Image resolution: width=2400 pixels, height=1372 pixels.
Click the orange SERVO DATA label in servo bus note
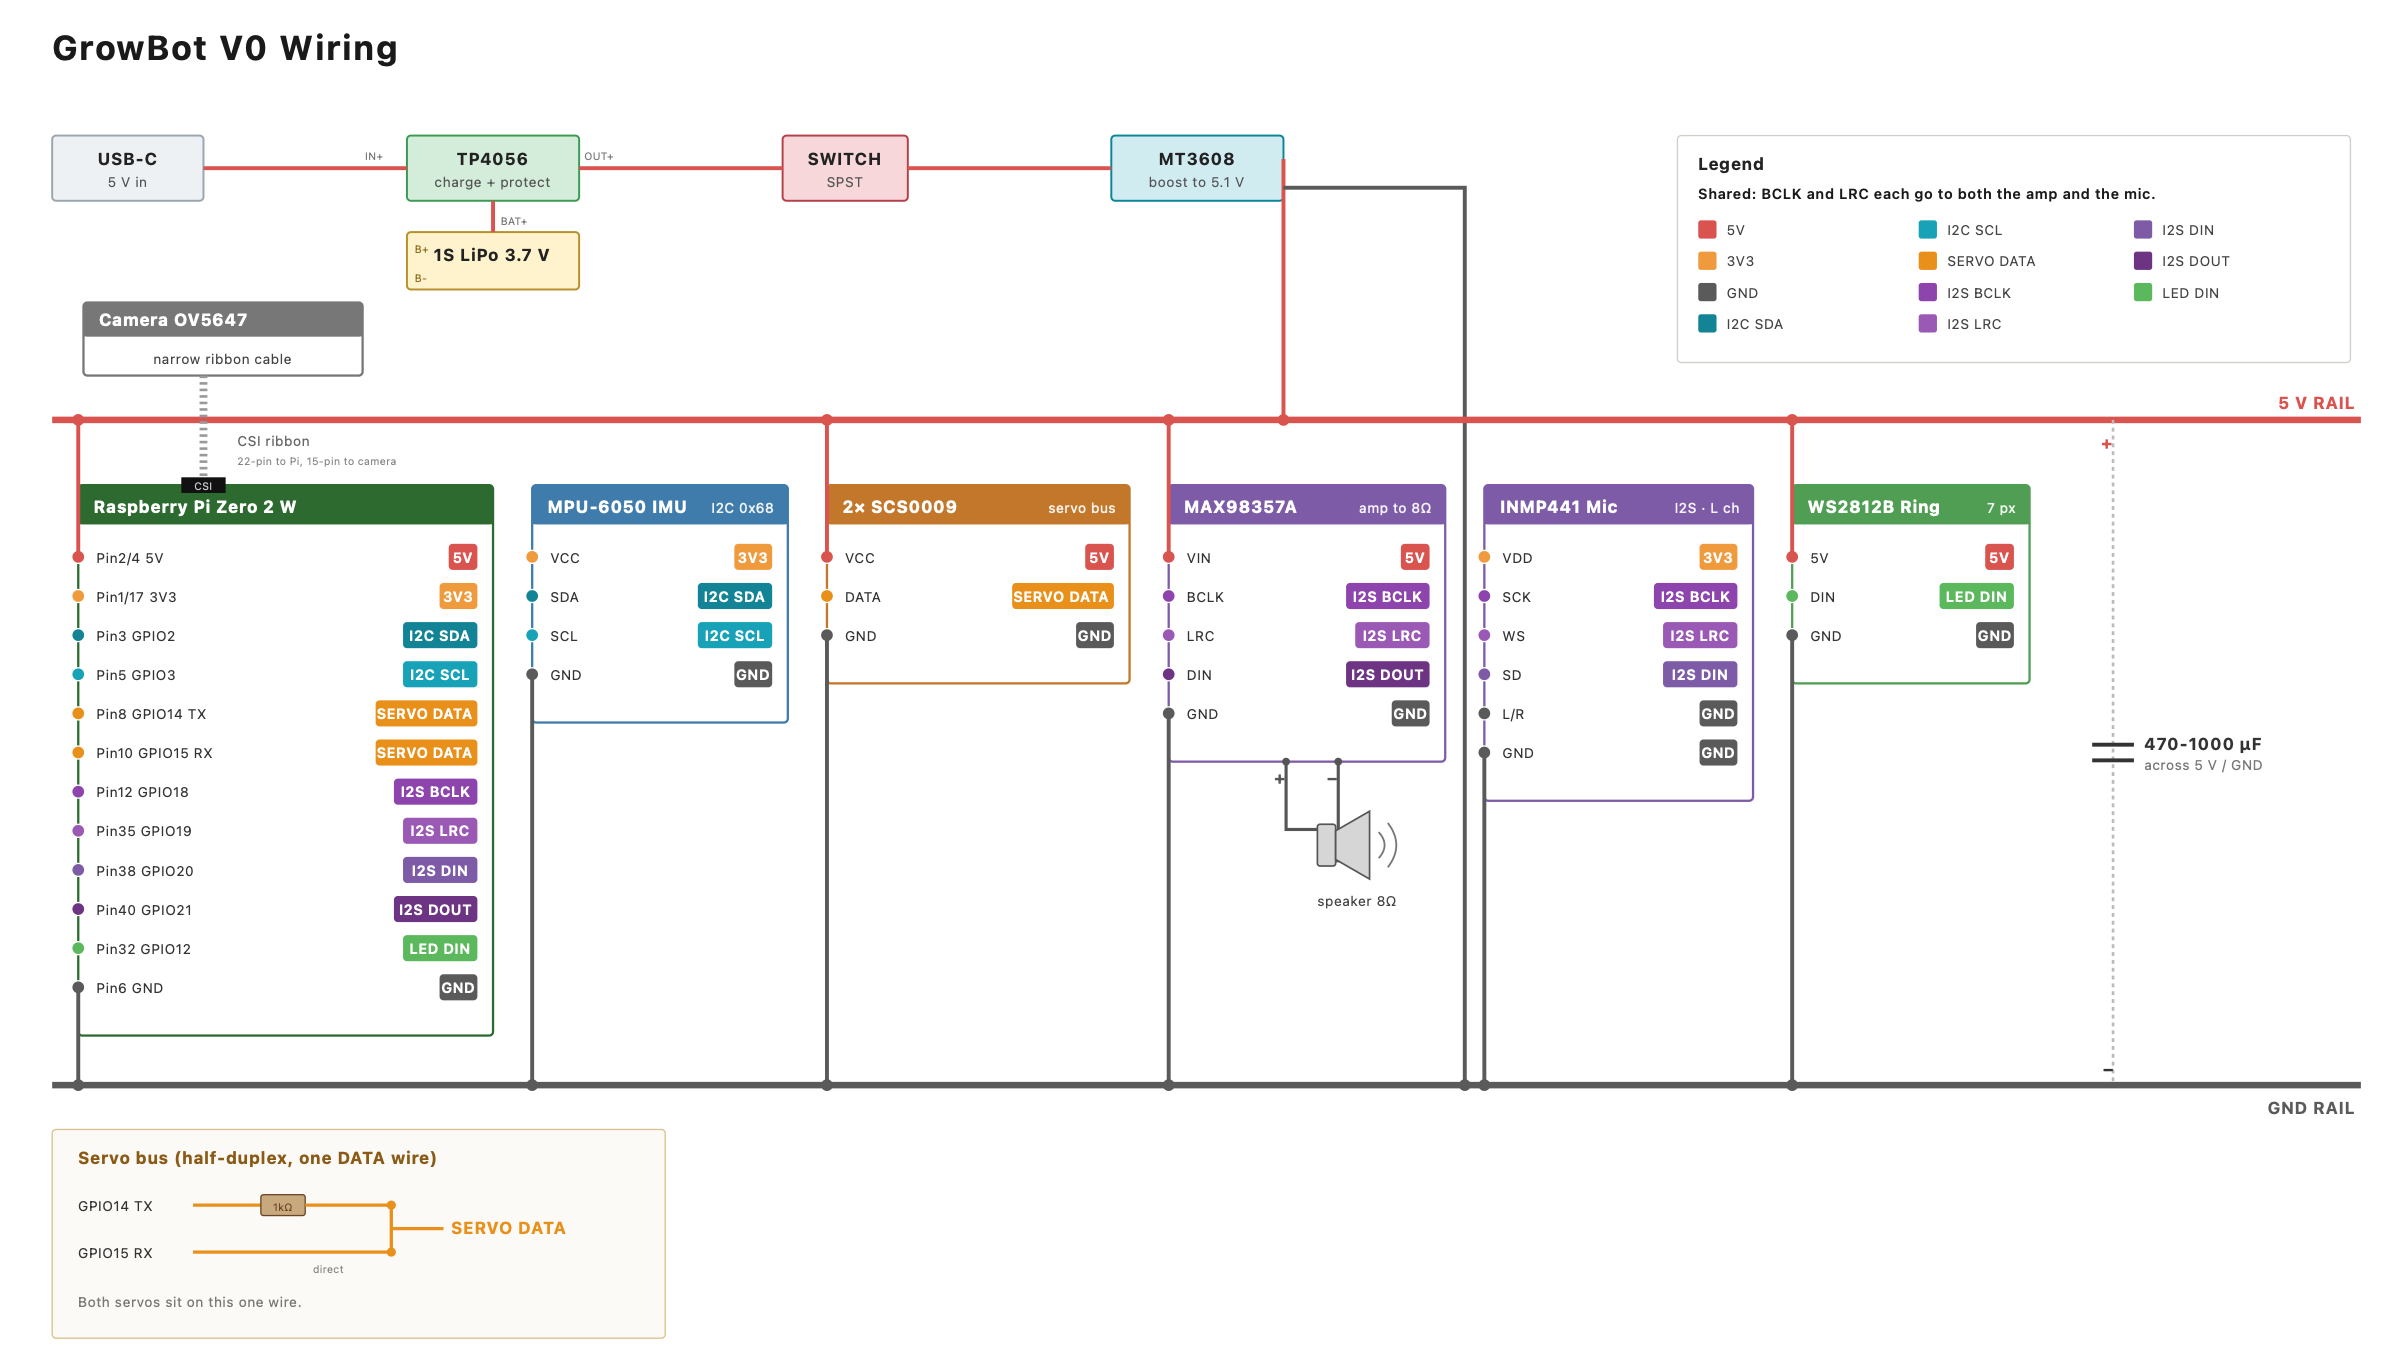tap(508, 1228)
